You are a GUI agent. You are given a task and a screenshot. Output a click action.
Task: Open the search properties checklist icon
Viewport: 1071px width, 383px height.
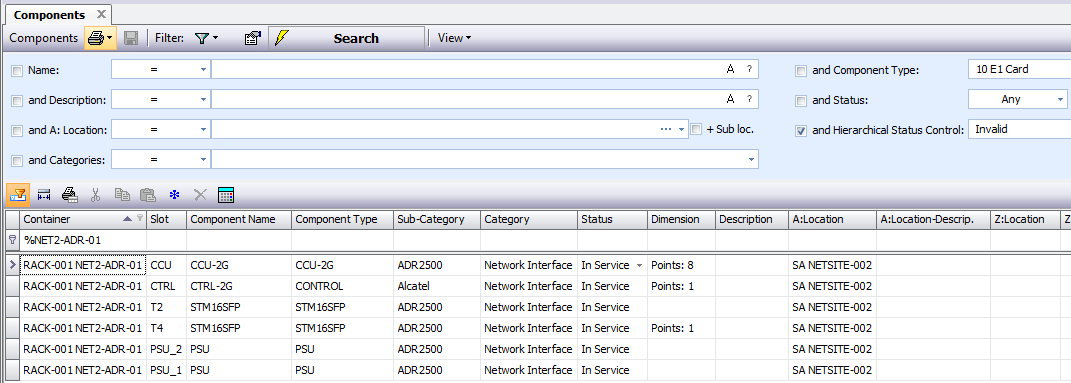click(x=253, y=38)
